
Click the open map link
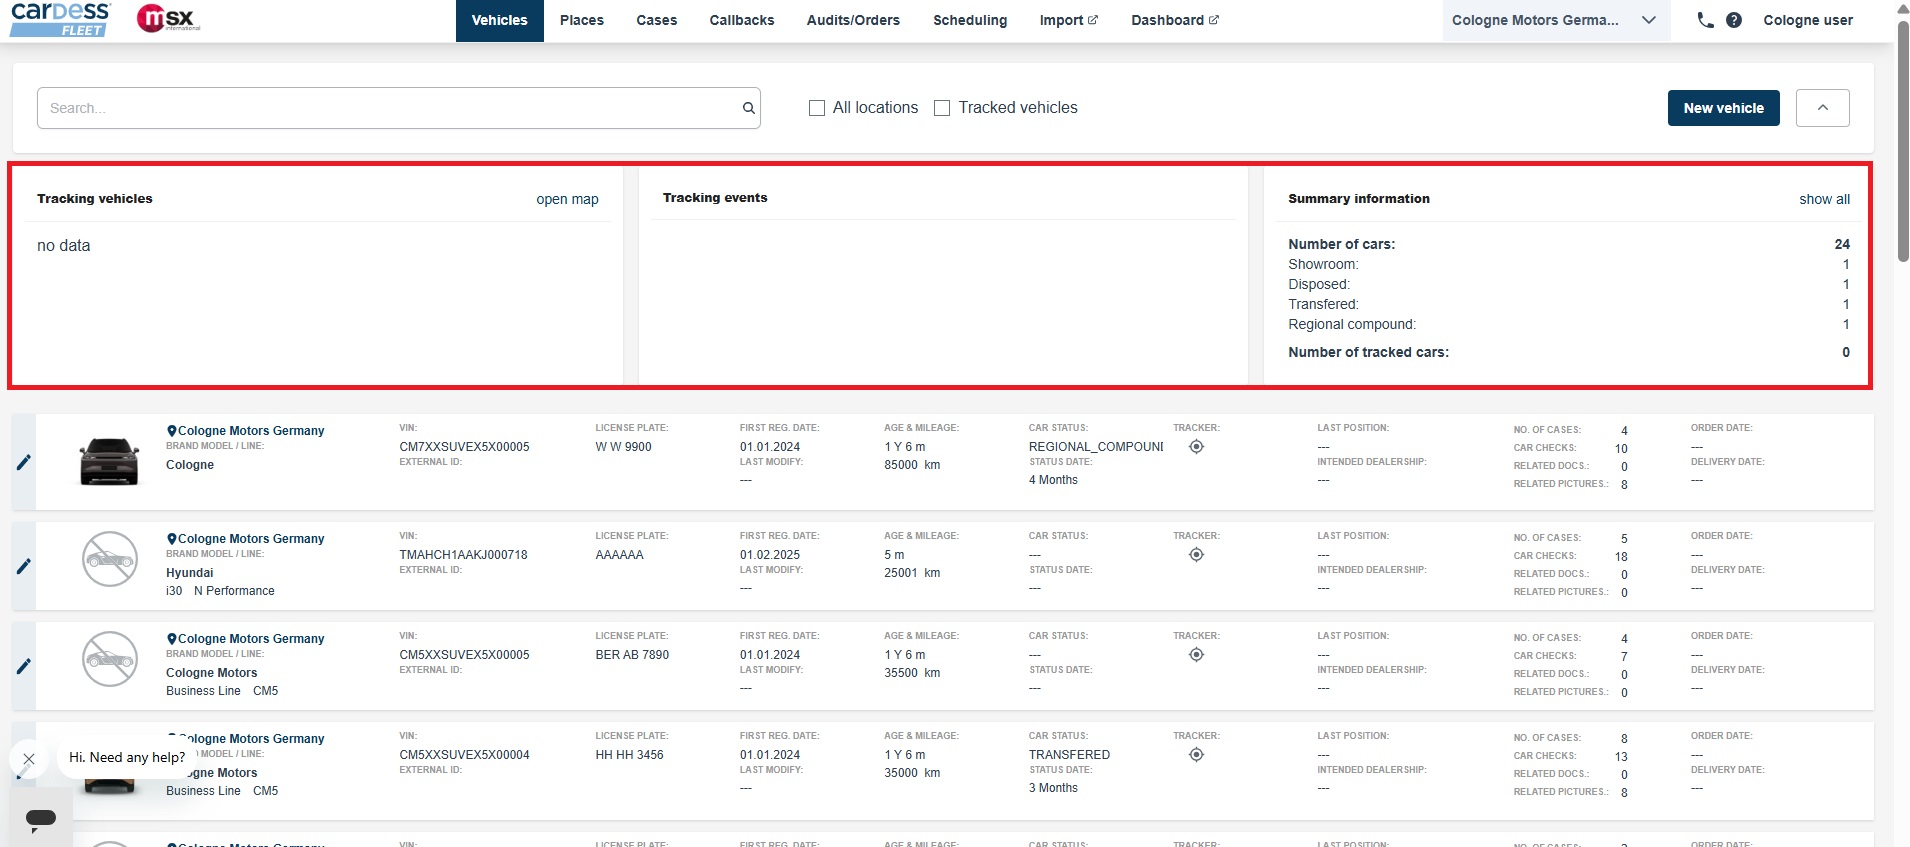pos(567,199)
